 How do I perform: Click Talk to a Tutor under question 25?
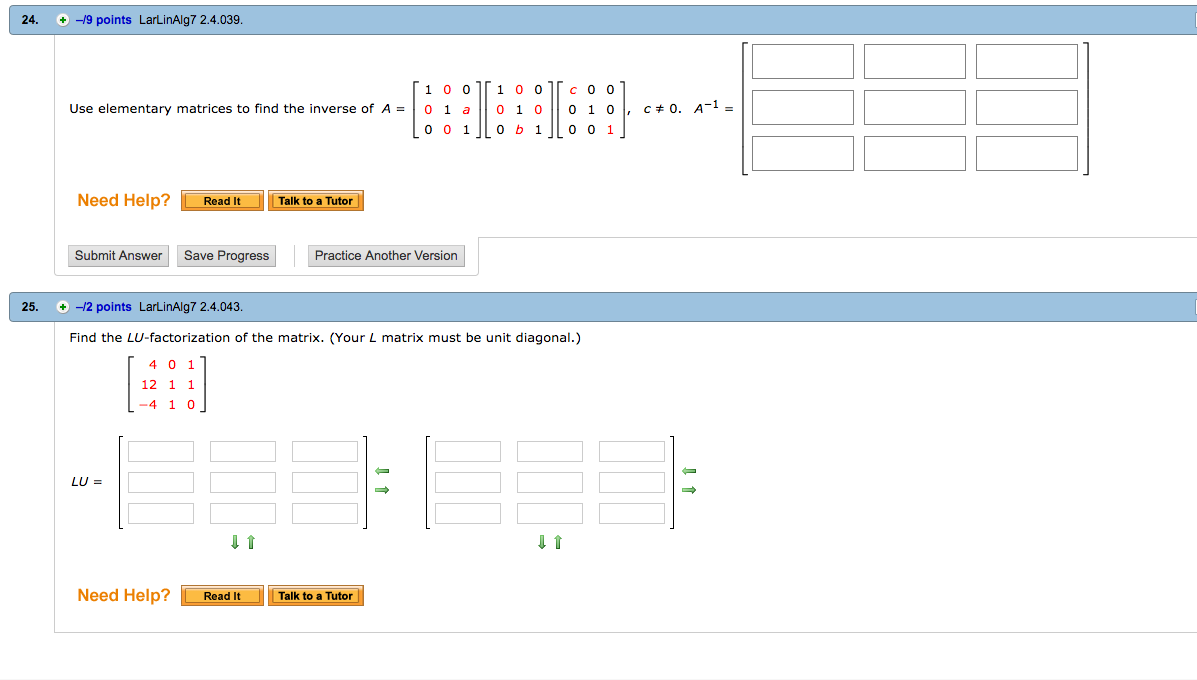[316, 595]
